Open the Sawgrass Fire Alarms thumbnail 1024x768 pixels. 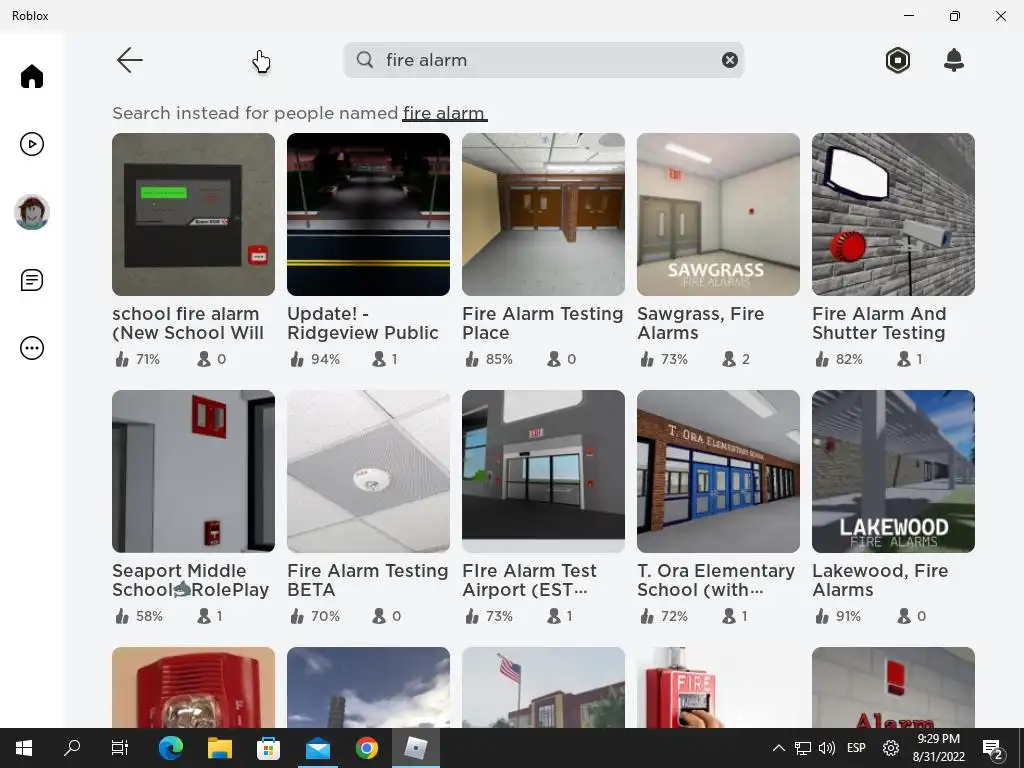[x=718, y=214]
